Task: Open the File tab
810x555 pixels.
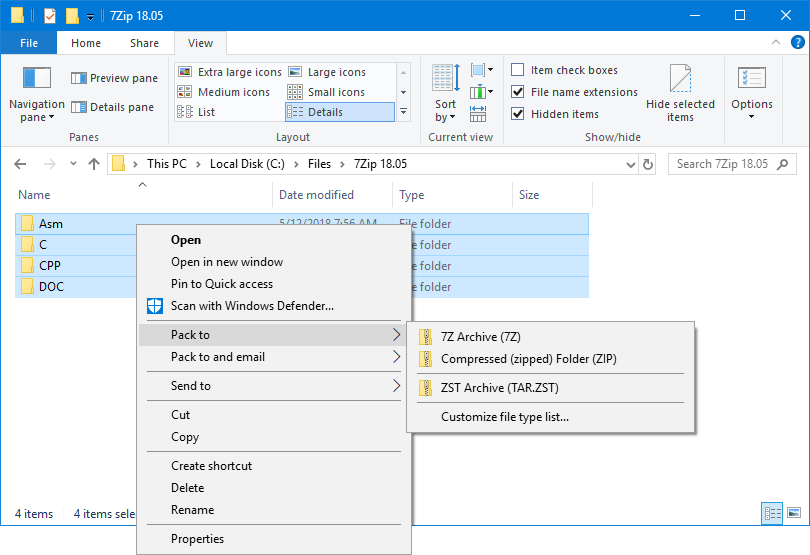Action: tap(29, 43)
